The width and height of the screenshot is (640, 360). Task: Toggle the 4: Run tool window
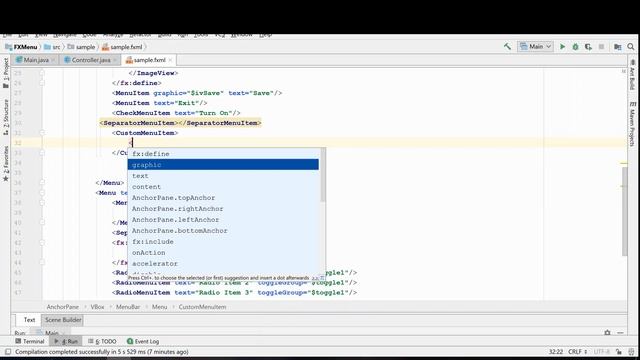(66, 341)
